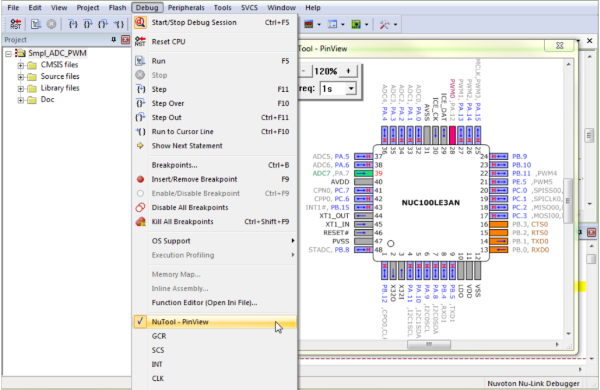Expand the Source files folder
The width and height of the screenshot is (600, 390).
pos(21,77)
